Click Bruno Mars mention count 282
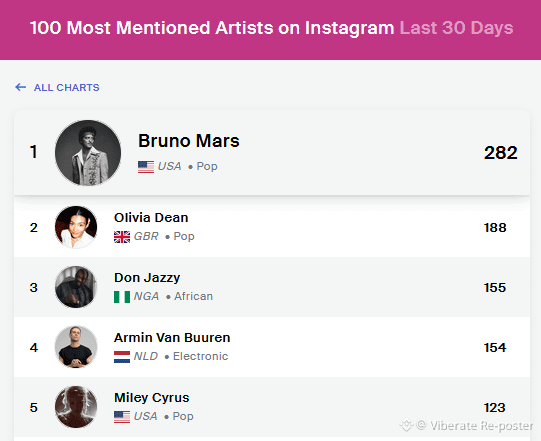This screenshot has height=441, width=541. [x=501, y=153]
